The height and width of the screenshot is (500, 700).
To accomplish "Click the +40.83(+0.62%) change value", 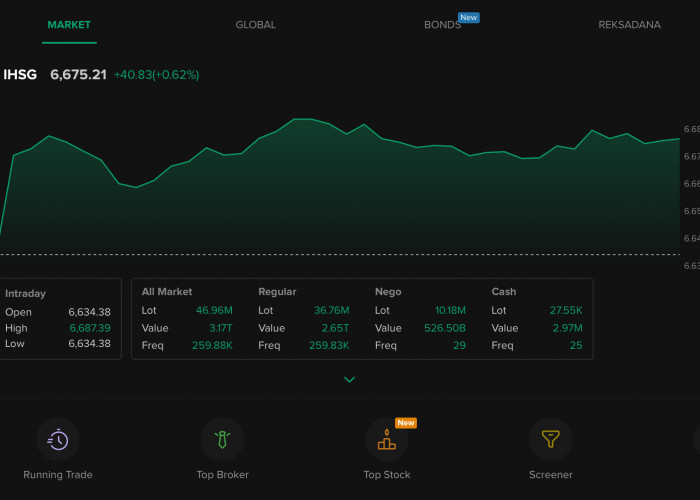I will (156, 75).
